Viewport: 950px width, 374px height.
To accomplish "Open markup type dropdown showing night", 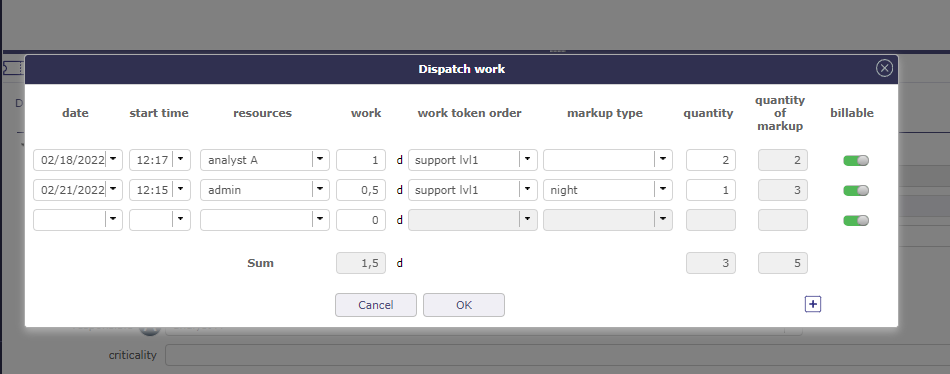I will pos(663,190).
